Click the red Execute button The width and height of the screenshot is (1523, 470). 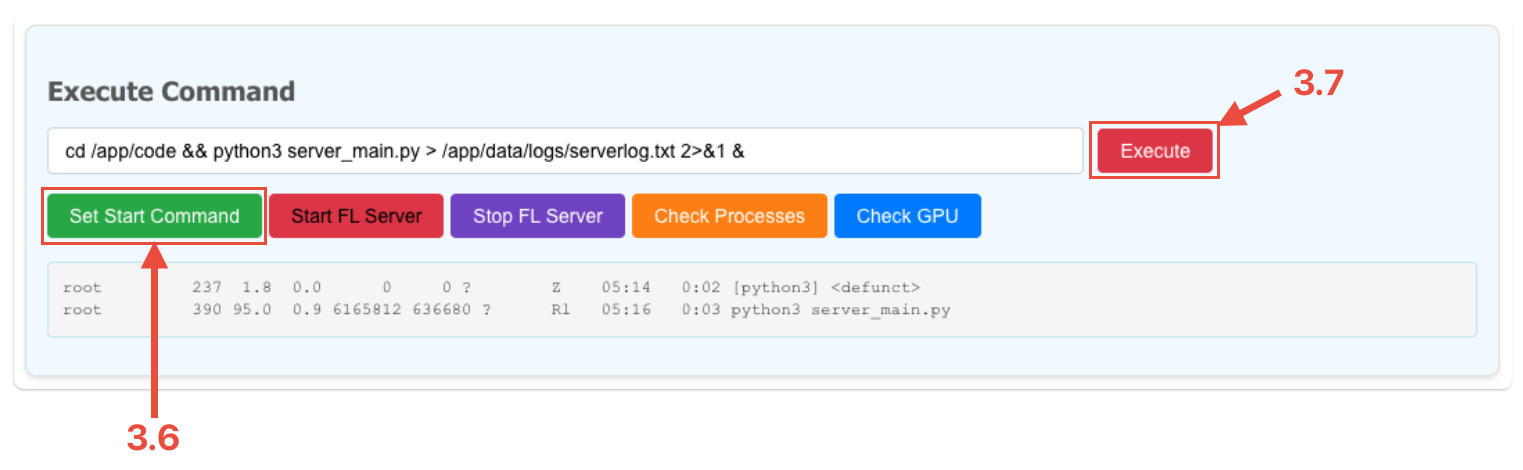(1155, 152)
